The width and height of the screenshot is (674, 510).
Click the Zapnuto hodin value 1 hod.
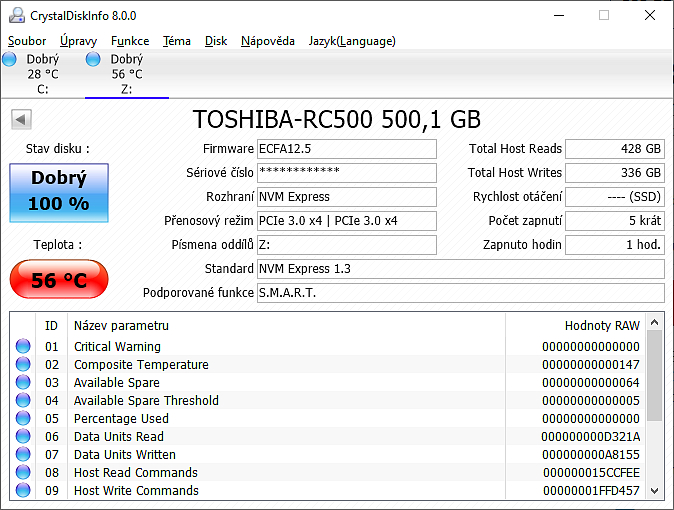tap(615, 245)
